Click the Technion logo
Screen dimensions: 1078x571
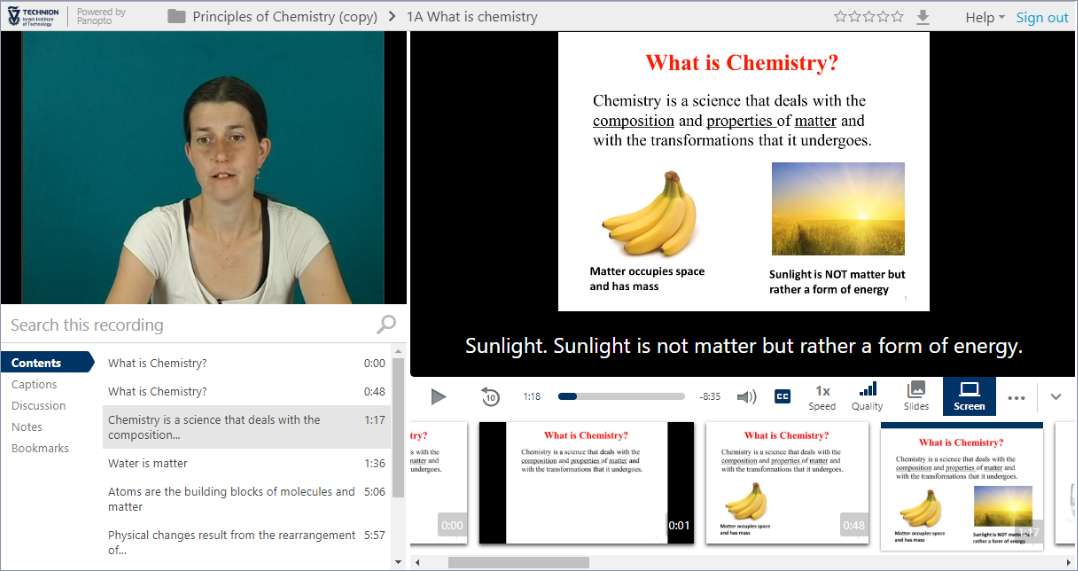click(33, 16)
